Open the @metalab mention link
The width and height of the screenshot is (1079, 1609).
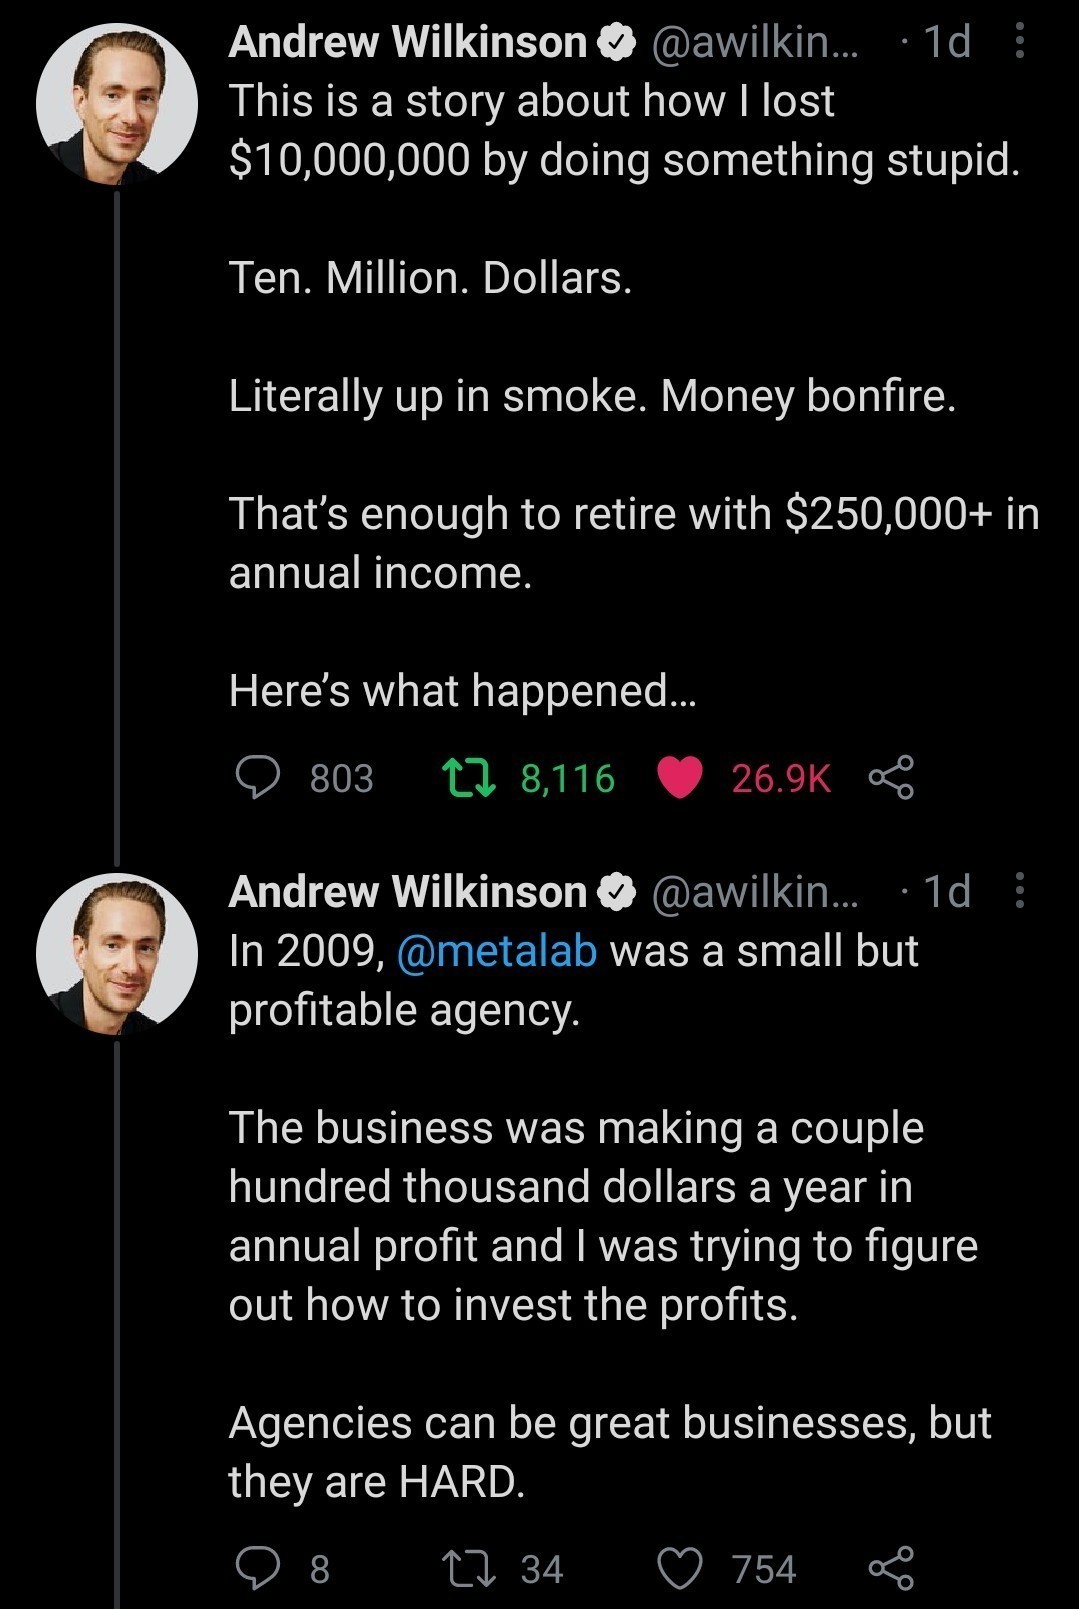point(496,951)
